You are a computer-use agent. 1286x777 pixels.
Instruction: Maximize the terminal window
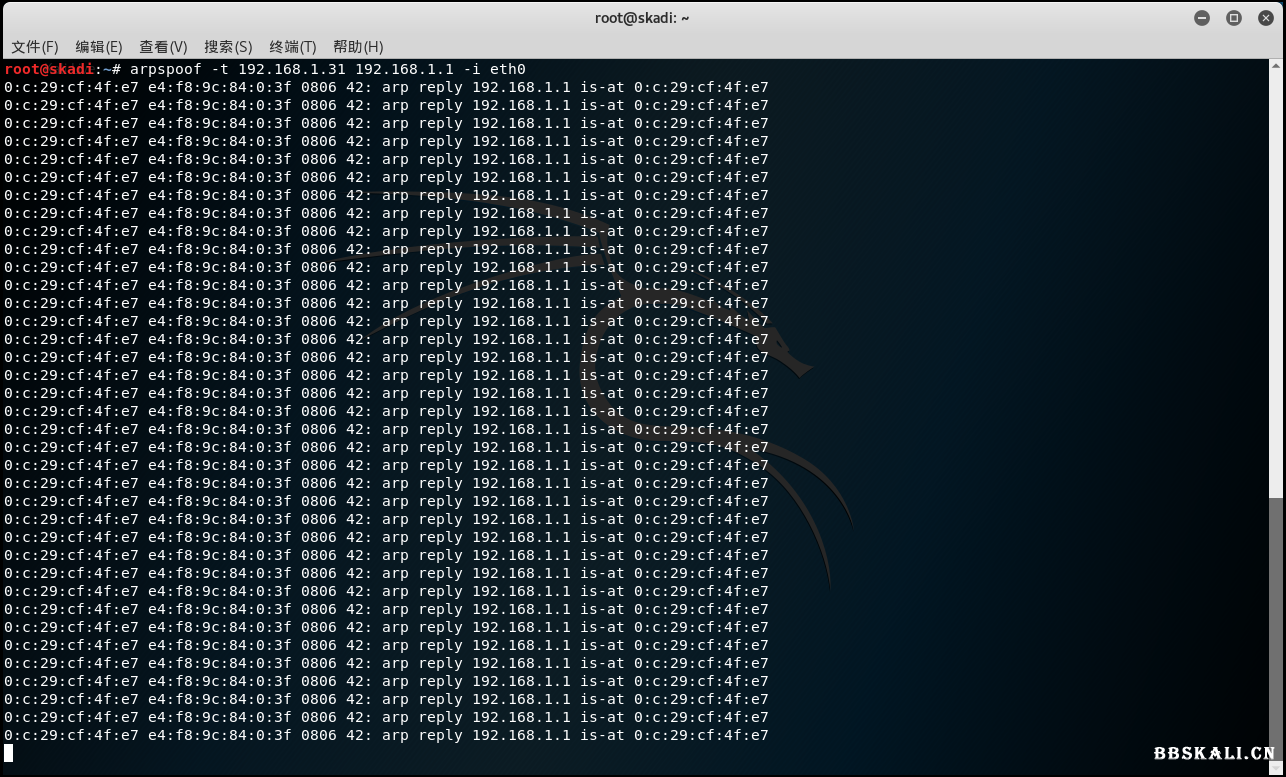coord(1234,18)
